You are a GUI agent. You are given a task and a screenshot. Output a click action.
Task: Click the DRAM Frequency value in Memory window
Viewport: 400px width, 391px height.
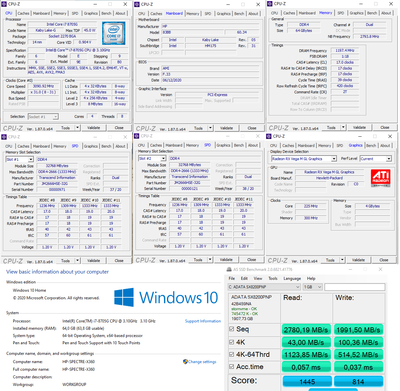tap(345, 51)
